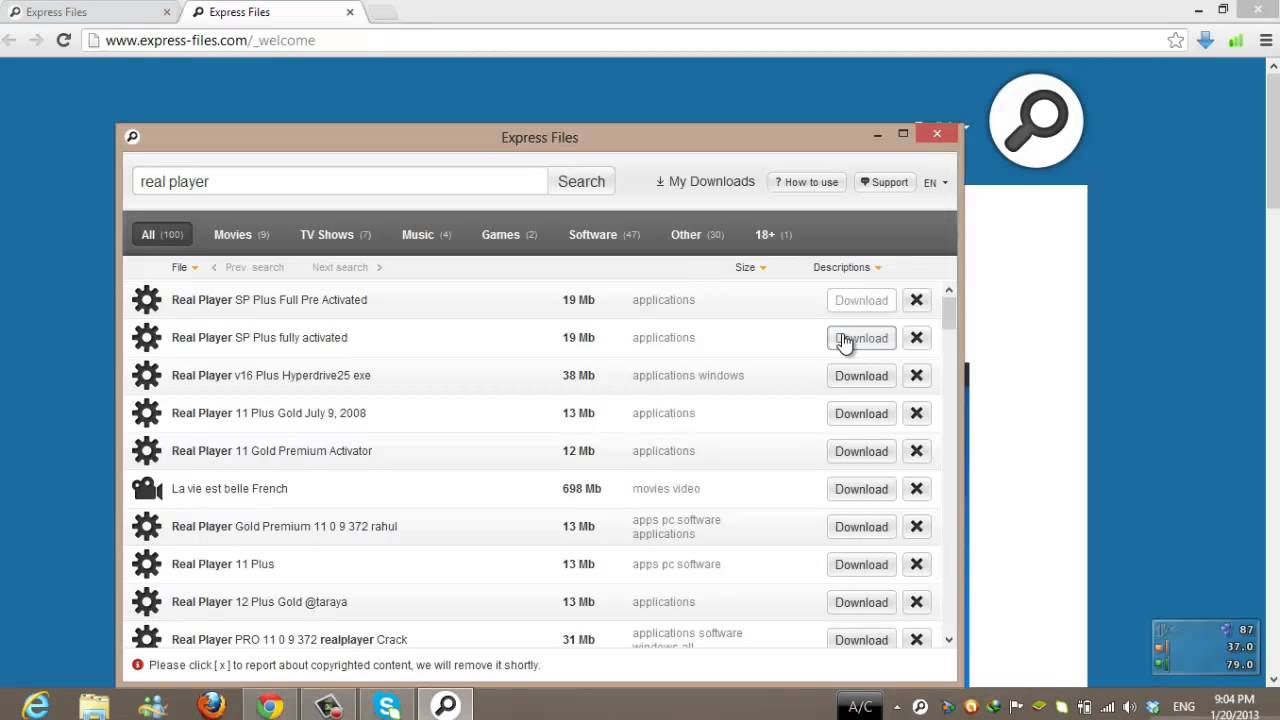Filter results by Movies
1280x720 pixels.
[x=241, y=235]
